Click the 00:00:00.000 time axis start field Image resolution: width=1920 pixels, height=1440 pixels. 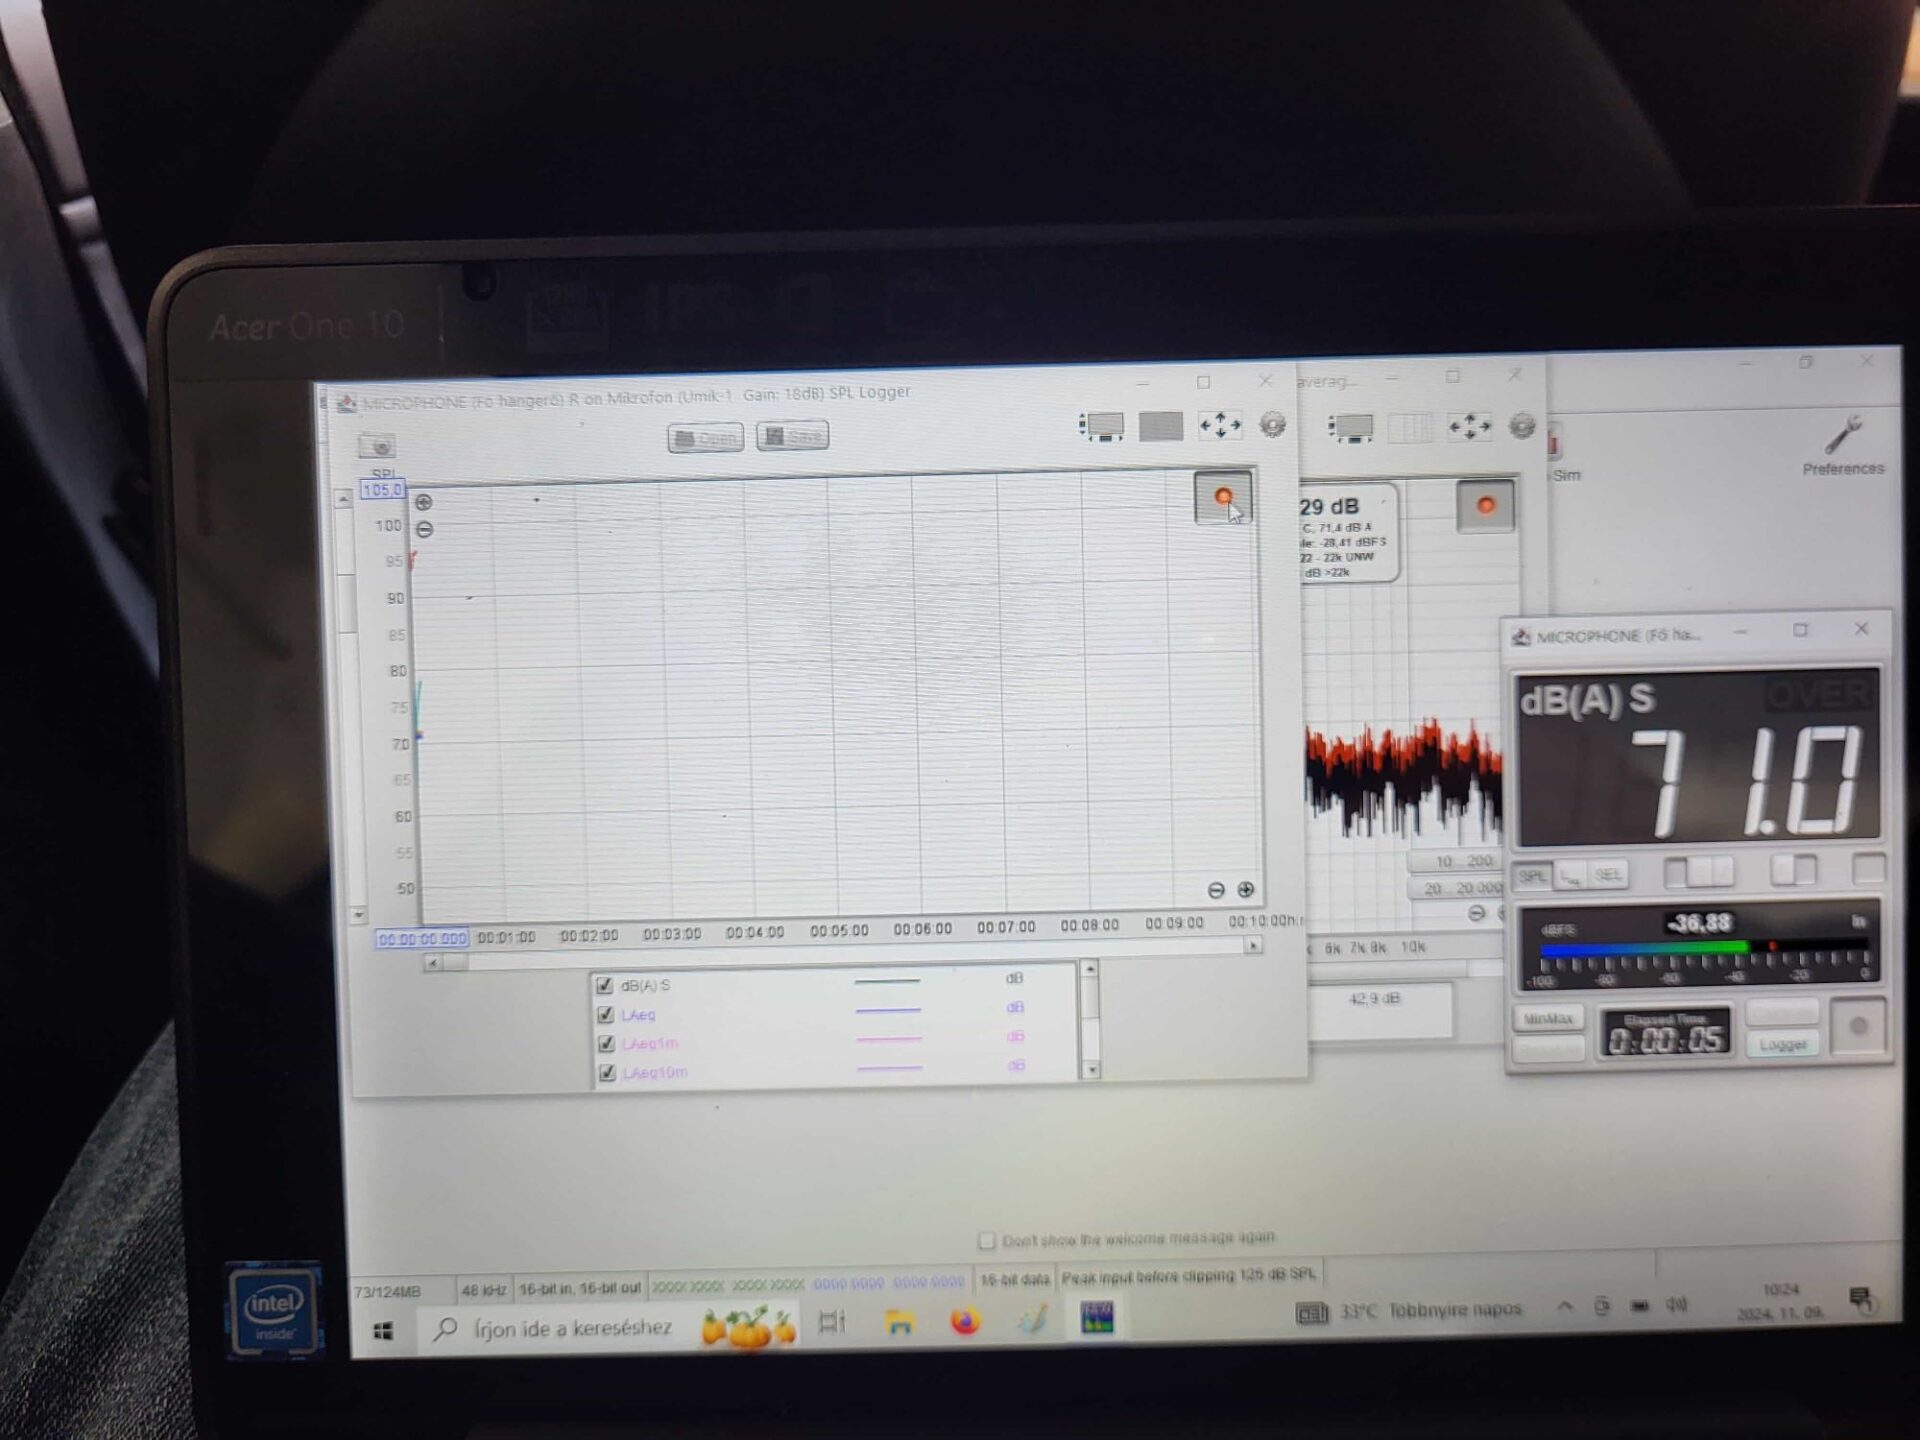pos(422,939)
